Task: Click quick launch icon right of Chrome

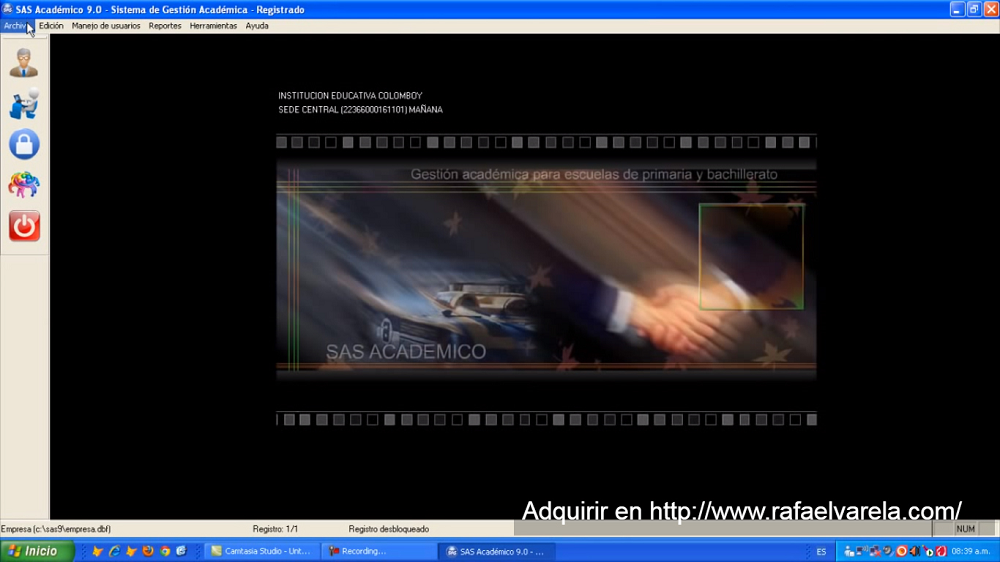Action: tap(182, 551)
